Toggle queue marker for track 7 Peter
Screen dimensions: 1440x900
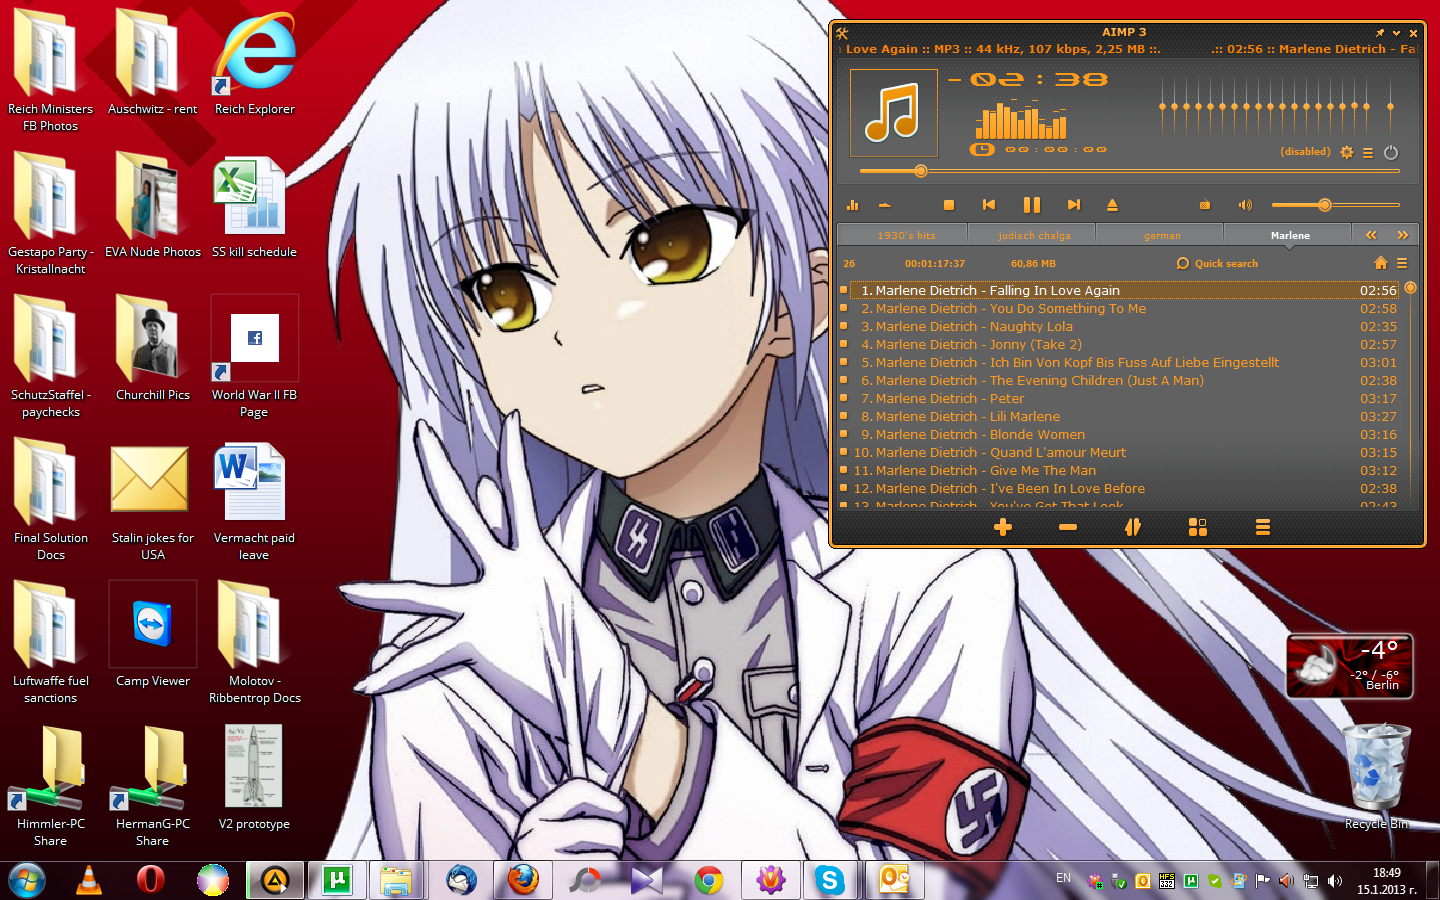pyautogui.click(x=844, y=398)
